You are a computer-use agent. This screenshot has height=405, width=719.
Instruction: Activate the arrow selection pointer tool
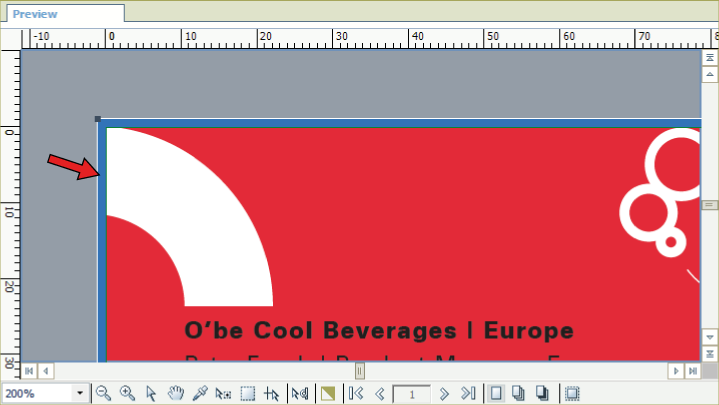(151, 394)
